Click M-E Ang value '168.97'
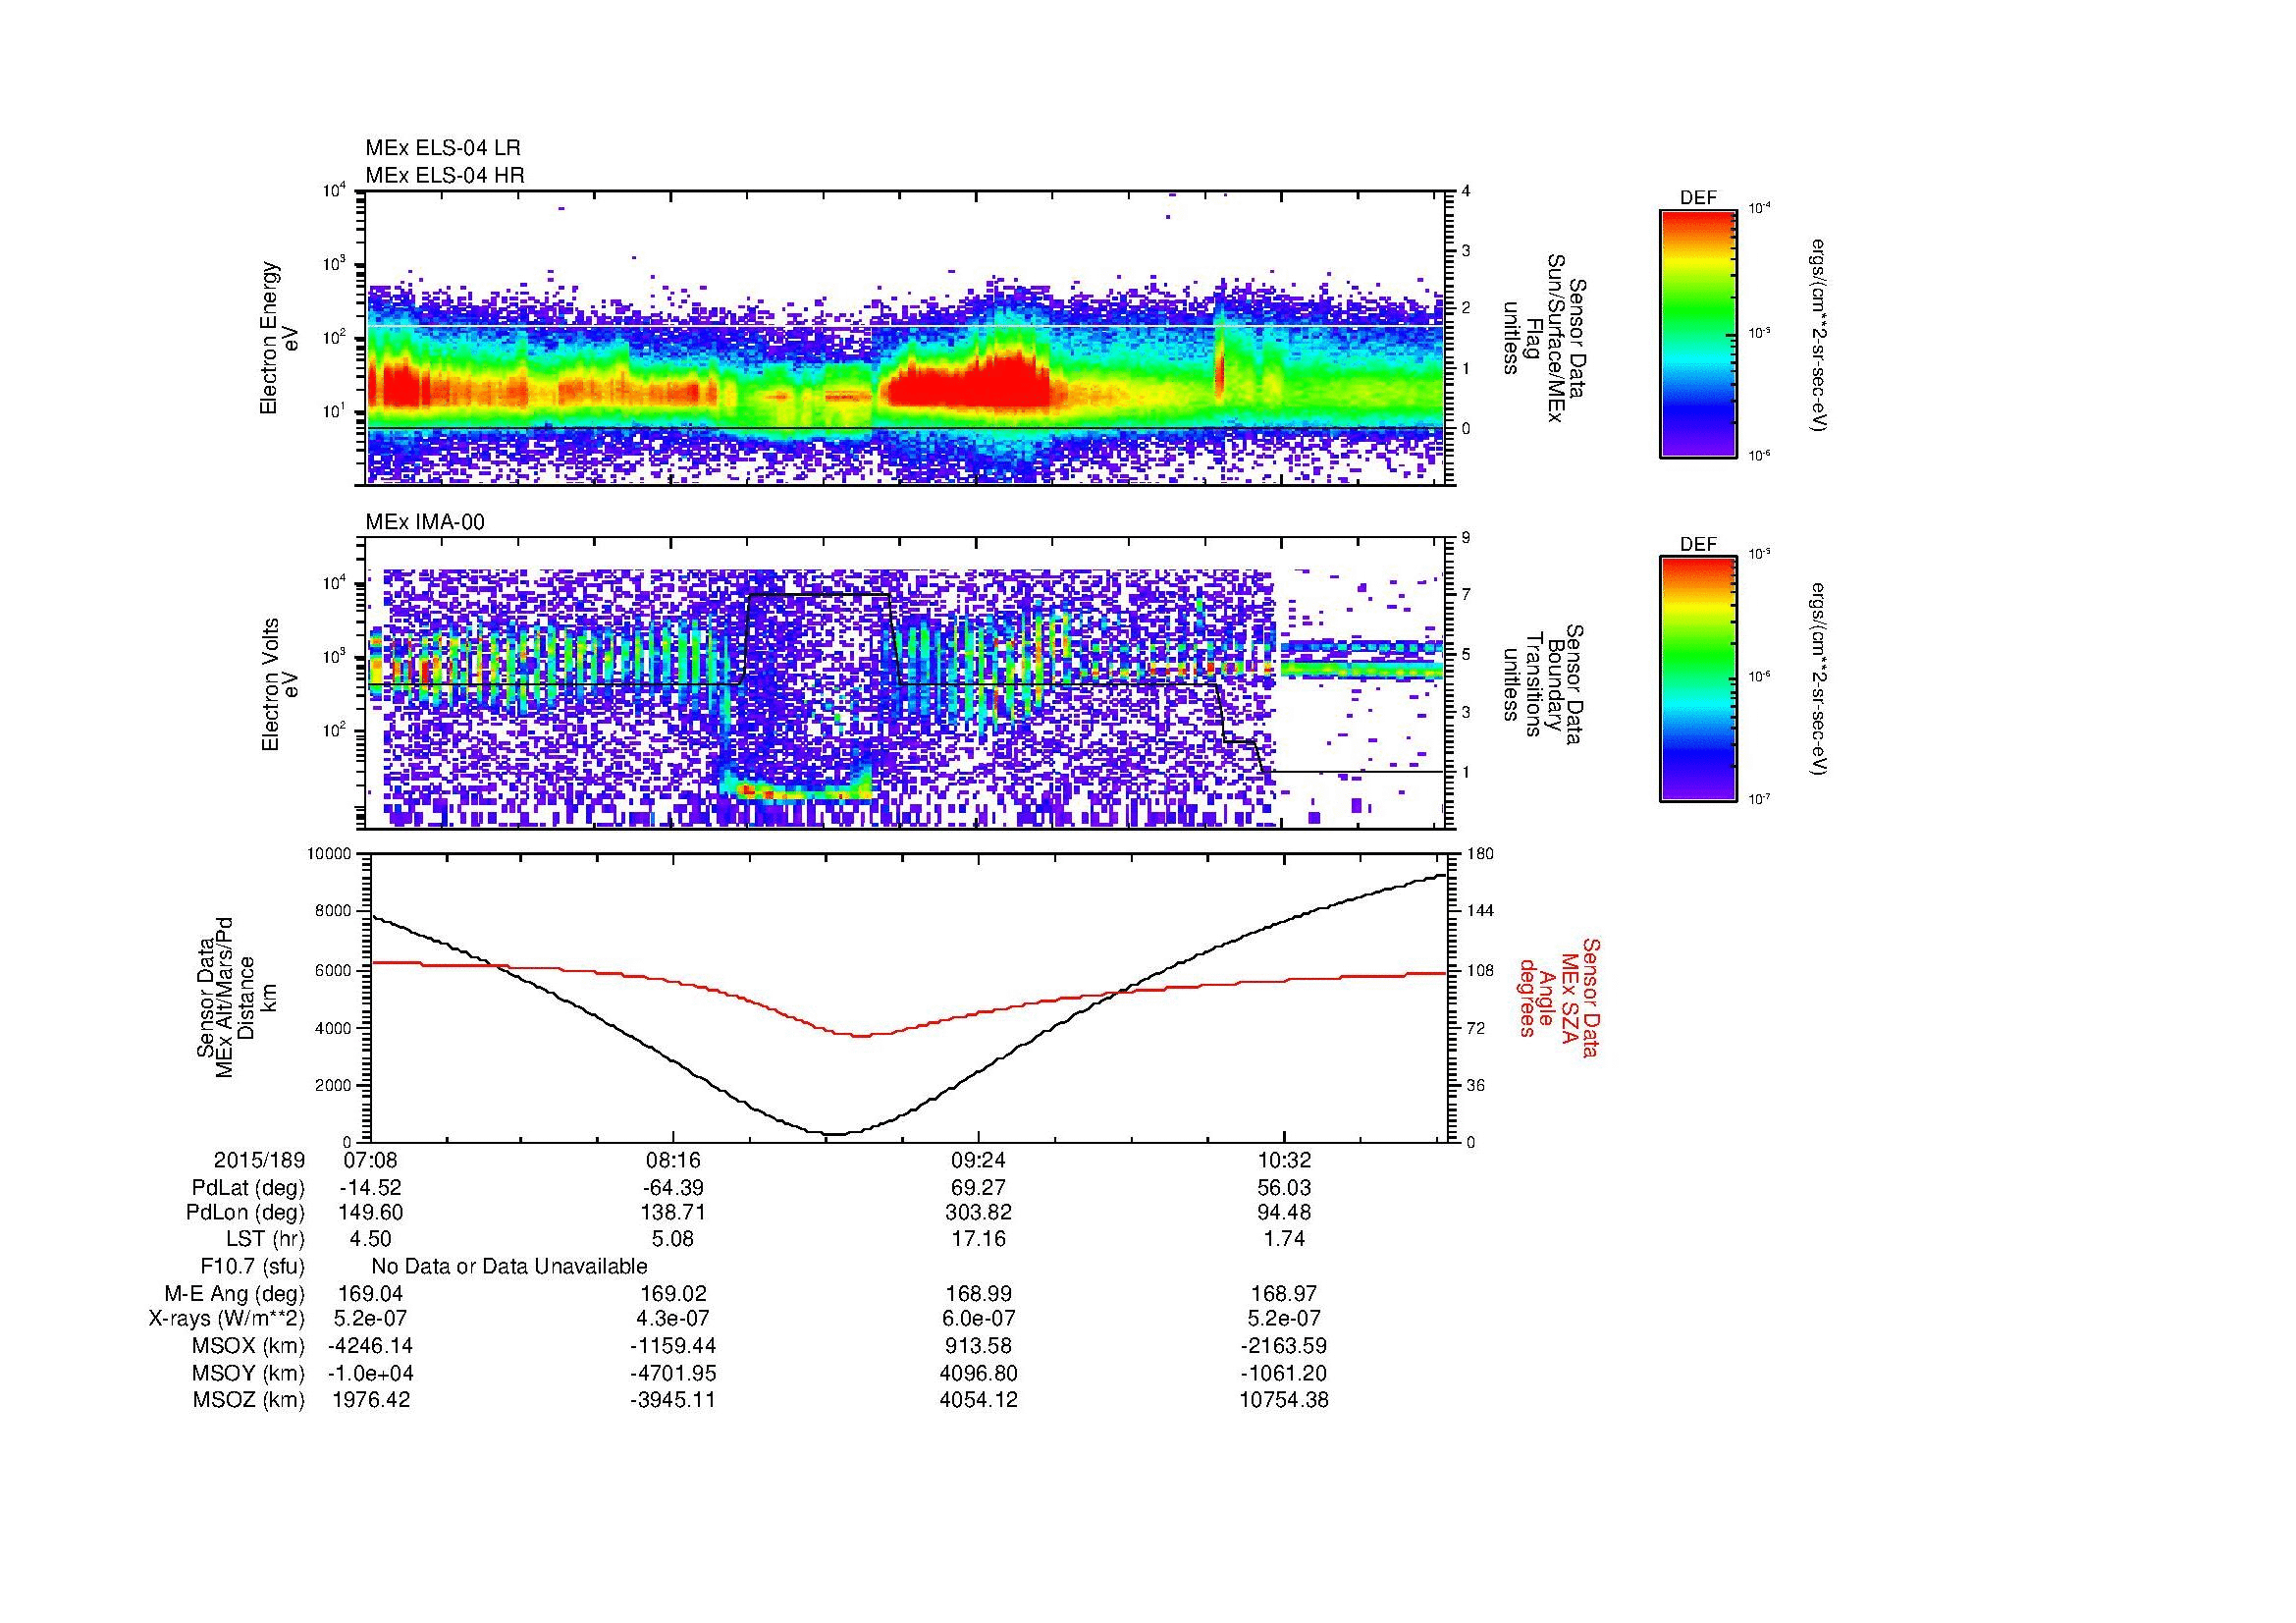This screenshot has width=2296, height=1623. coord(1283,1293)
